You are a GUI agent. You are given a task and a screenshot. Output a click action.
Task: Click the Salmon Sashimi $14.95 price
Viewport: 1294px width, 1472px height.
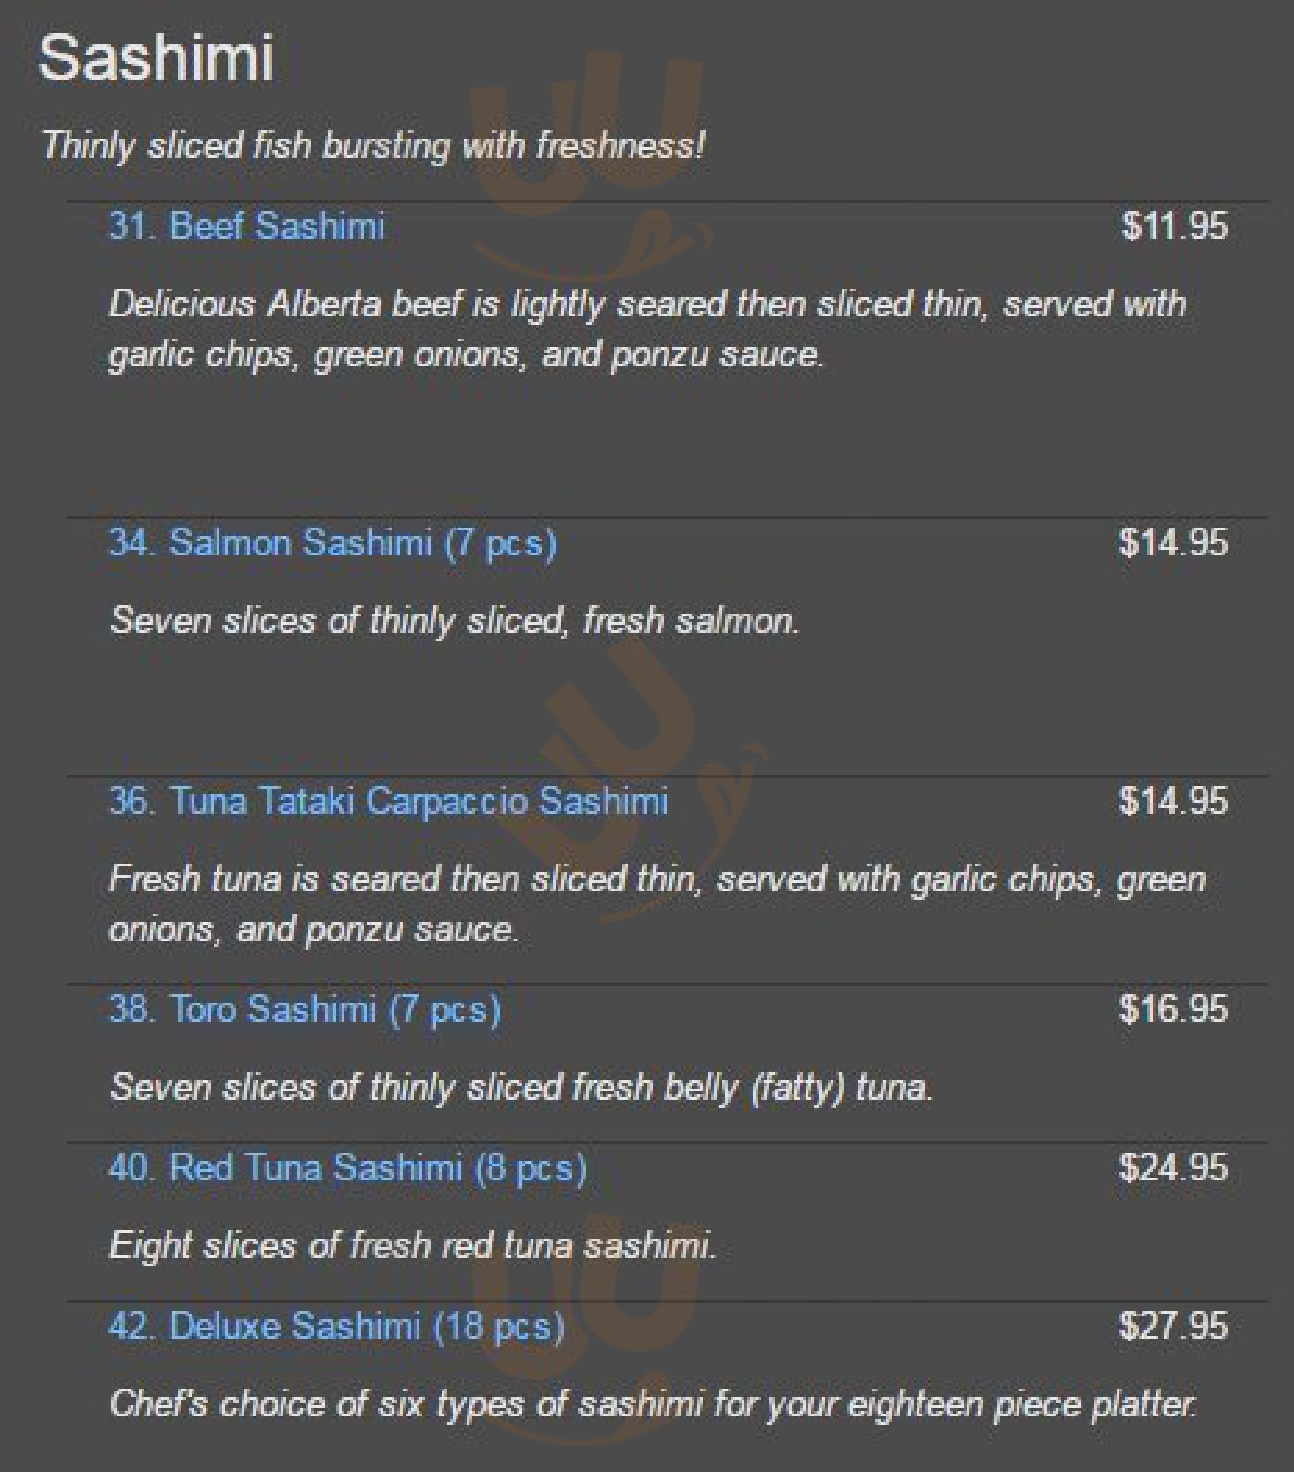(1173, 543)
